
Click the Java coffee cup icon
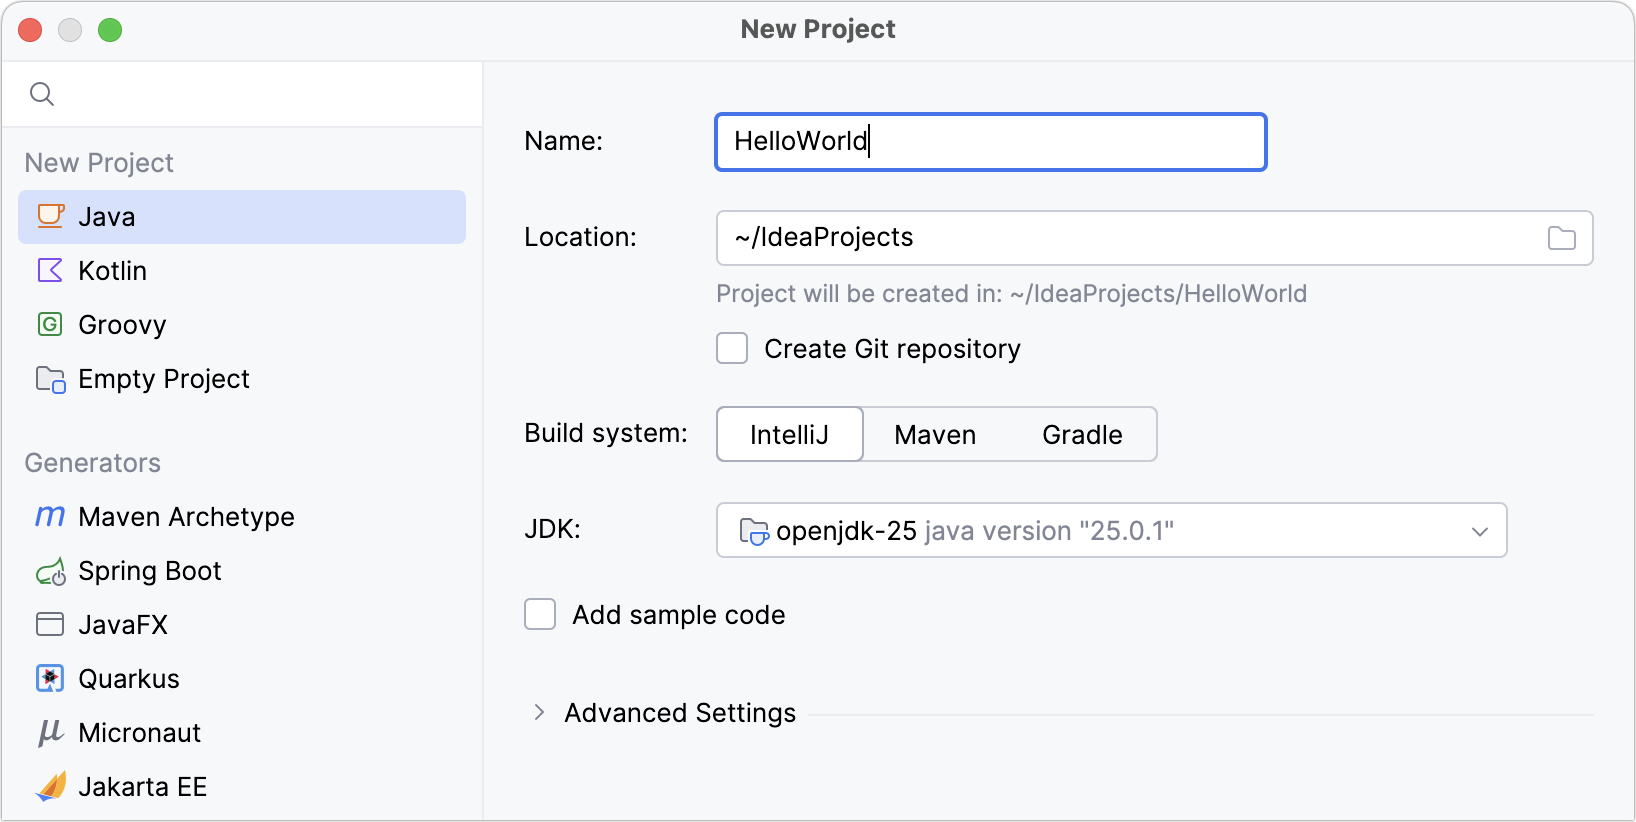[x=50, y=216]
